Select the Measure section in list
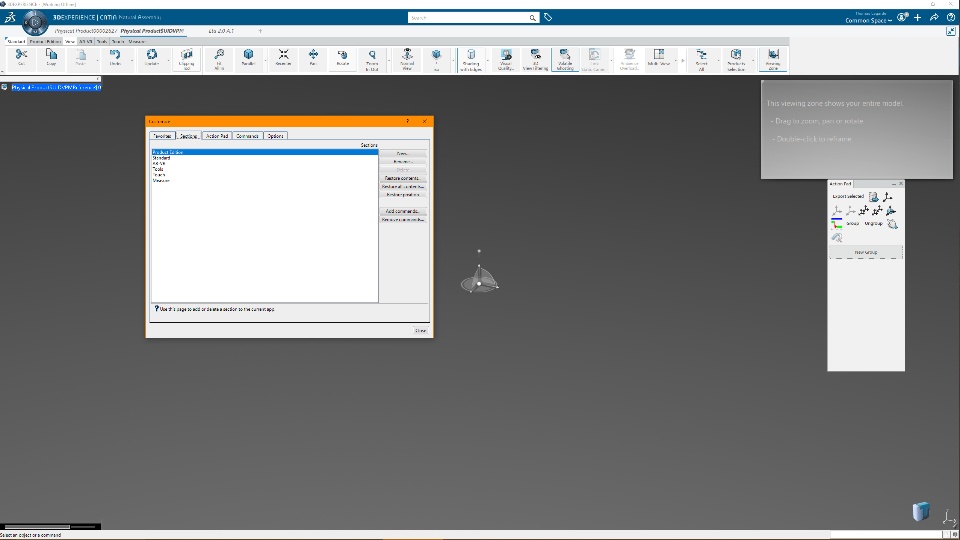 click(264, 181)
